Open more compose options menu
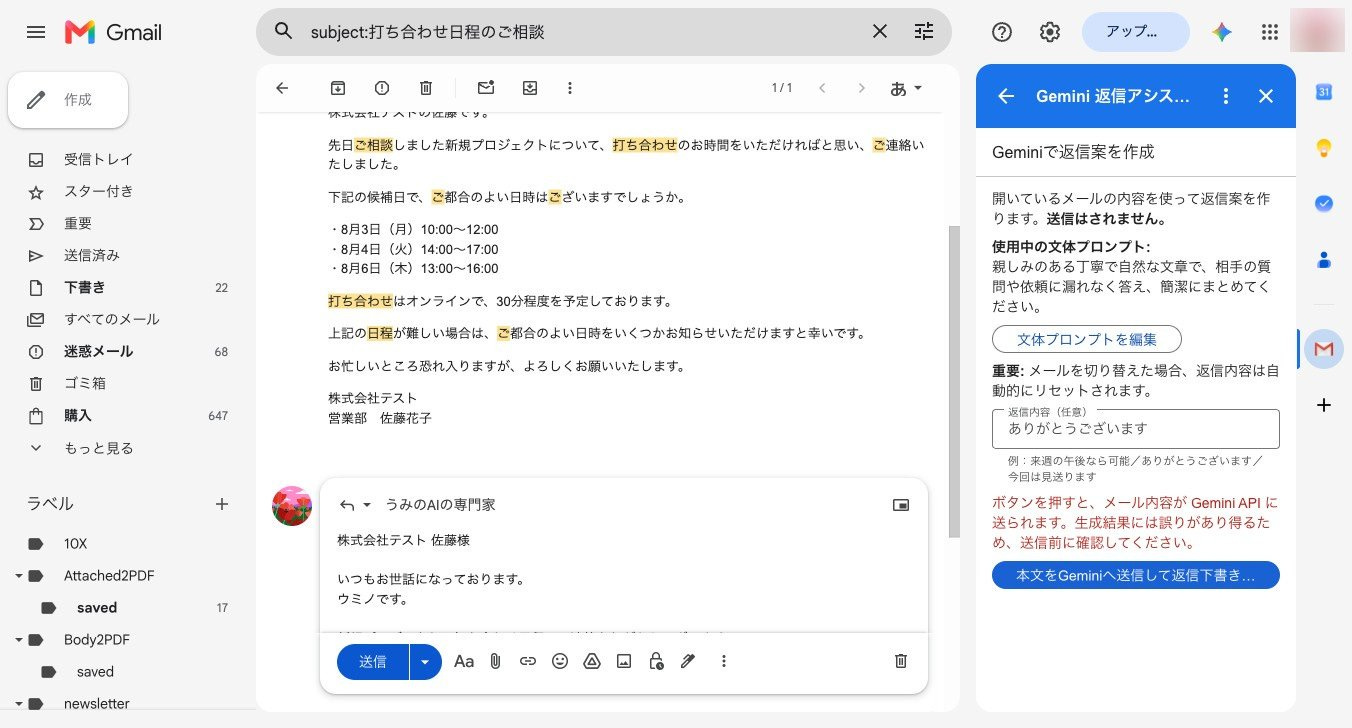The width and height of the screenshot is (1352, 728). point(724,661)
